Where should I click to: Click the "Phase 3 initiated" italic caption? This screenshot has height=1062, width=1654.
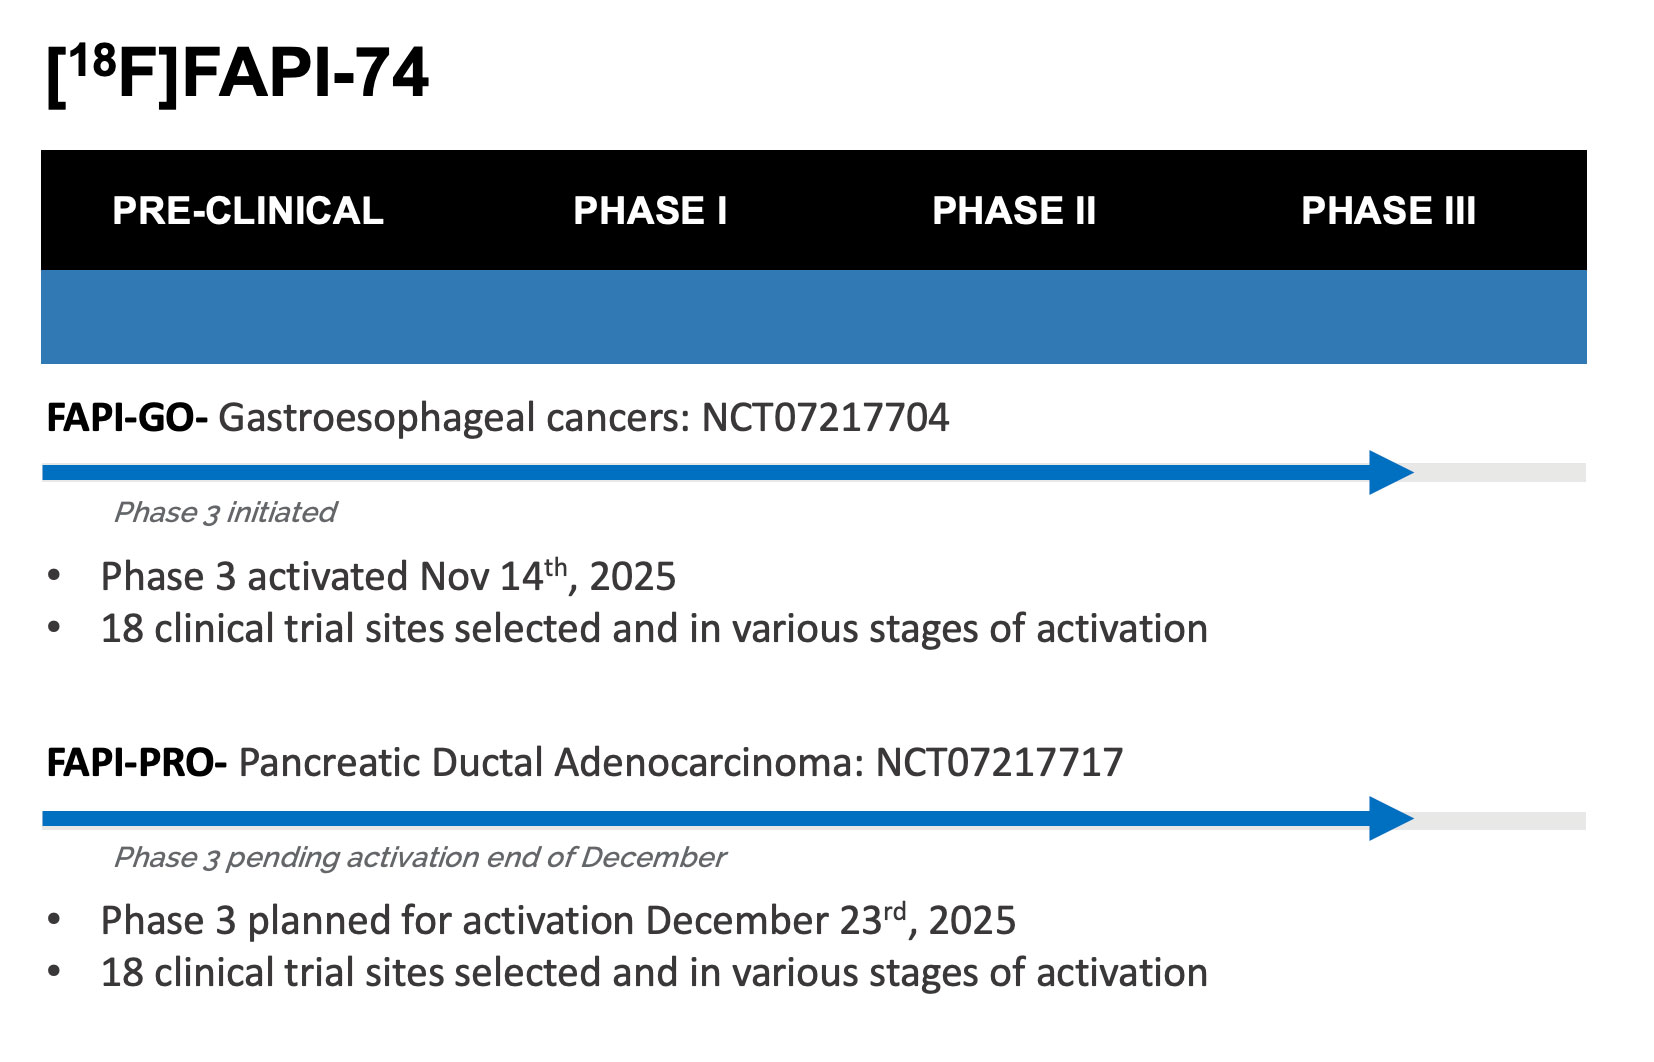coord(225,512)
